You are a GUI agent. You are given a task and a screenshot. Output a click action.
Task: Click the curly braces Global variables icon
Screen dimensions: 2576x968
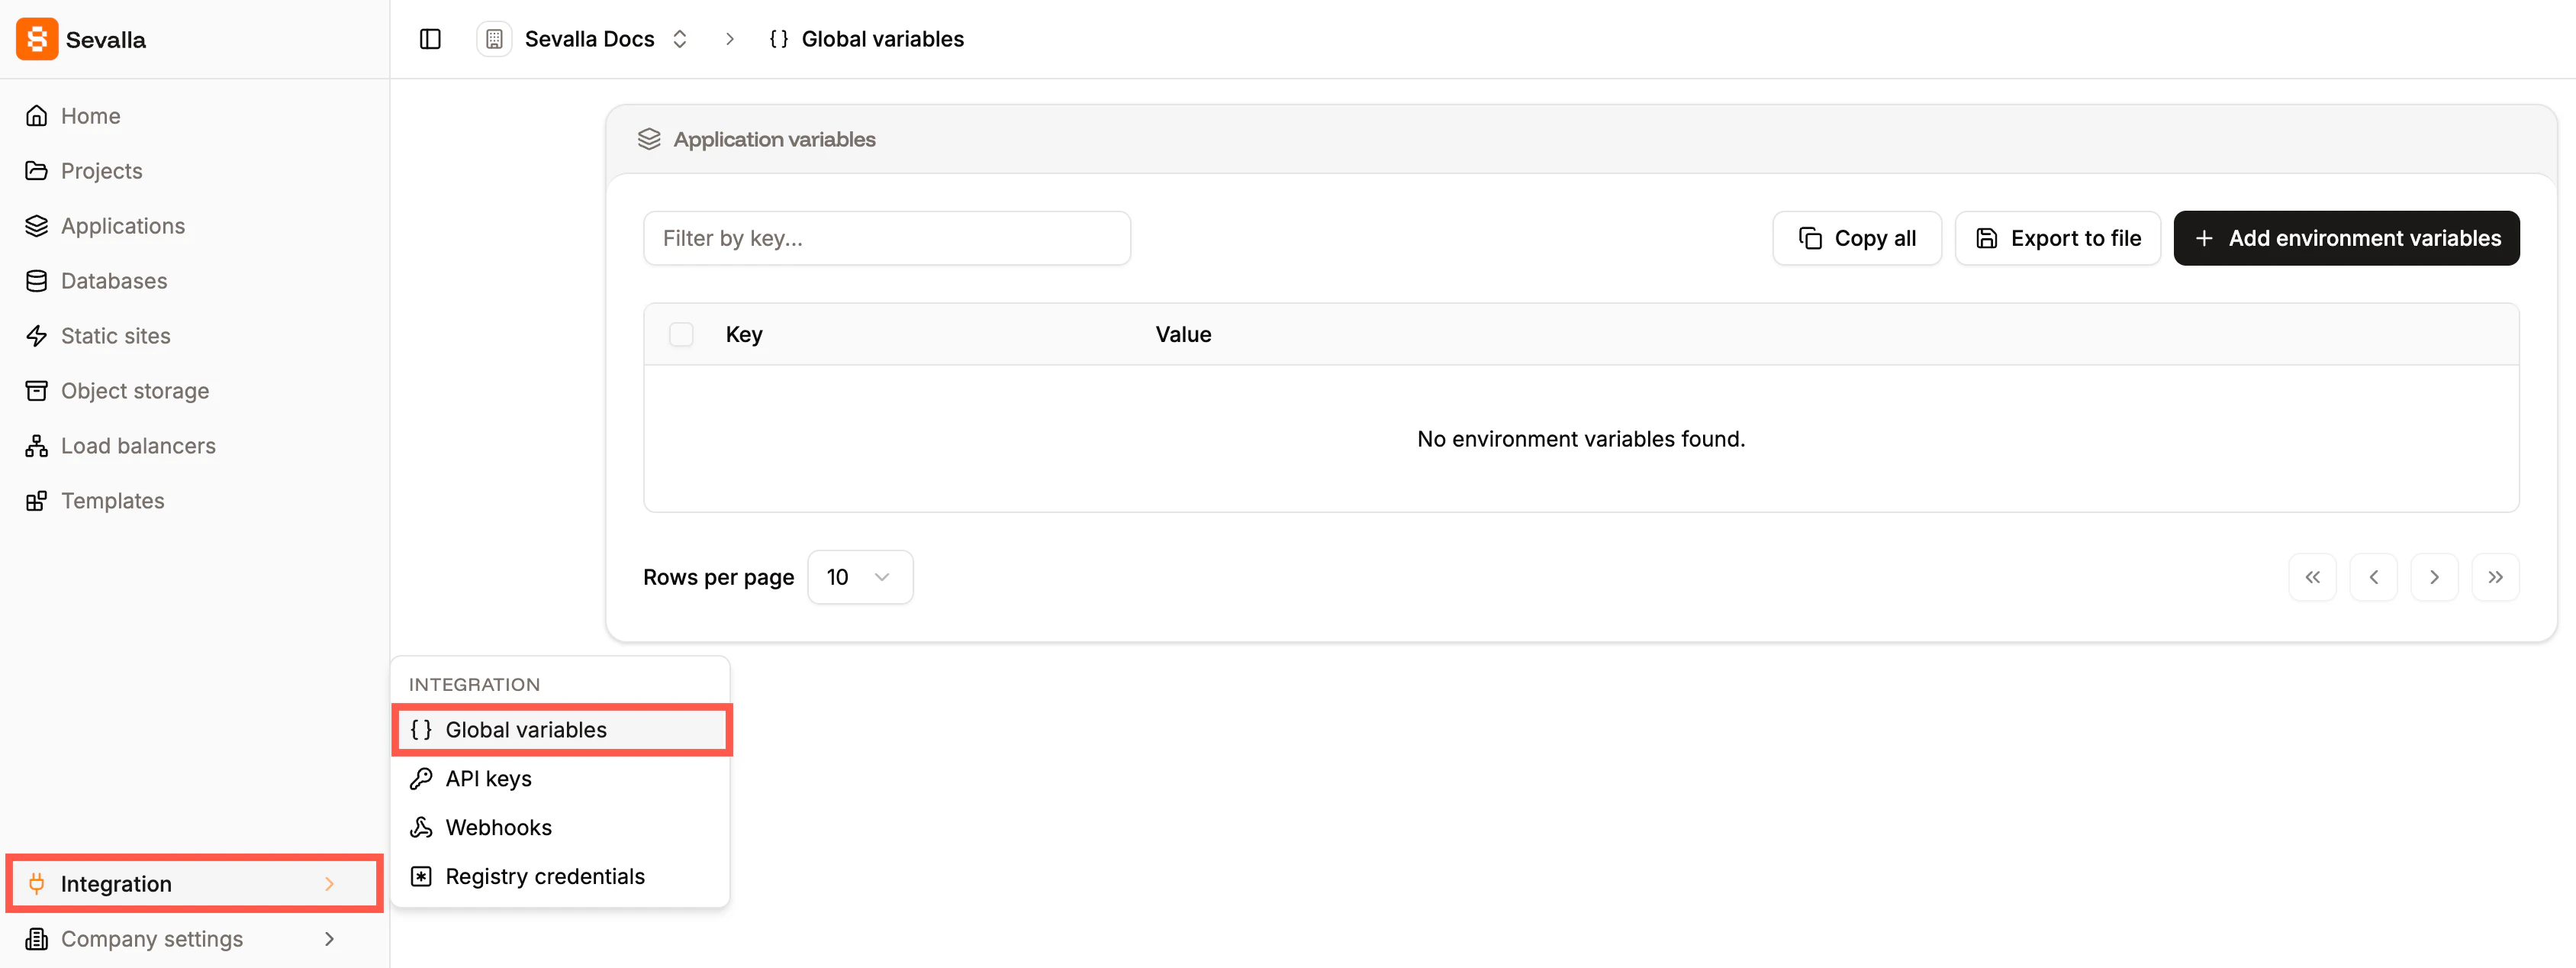421,730
